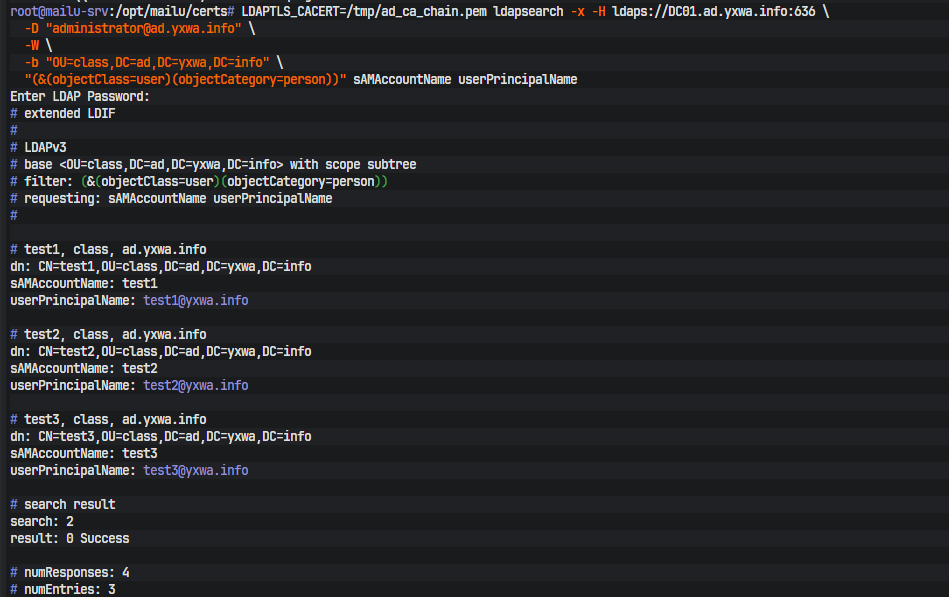Click the dn: CN=test3 entry line
Viewport: 949px width, 597px height.
161,436
